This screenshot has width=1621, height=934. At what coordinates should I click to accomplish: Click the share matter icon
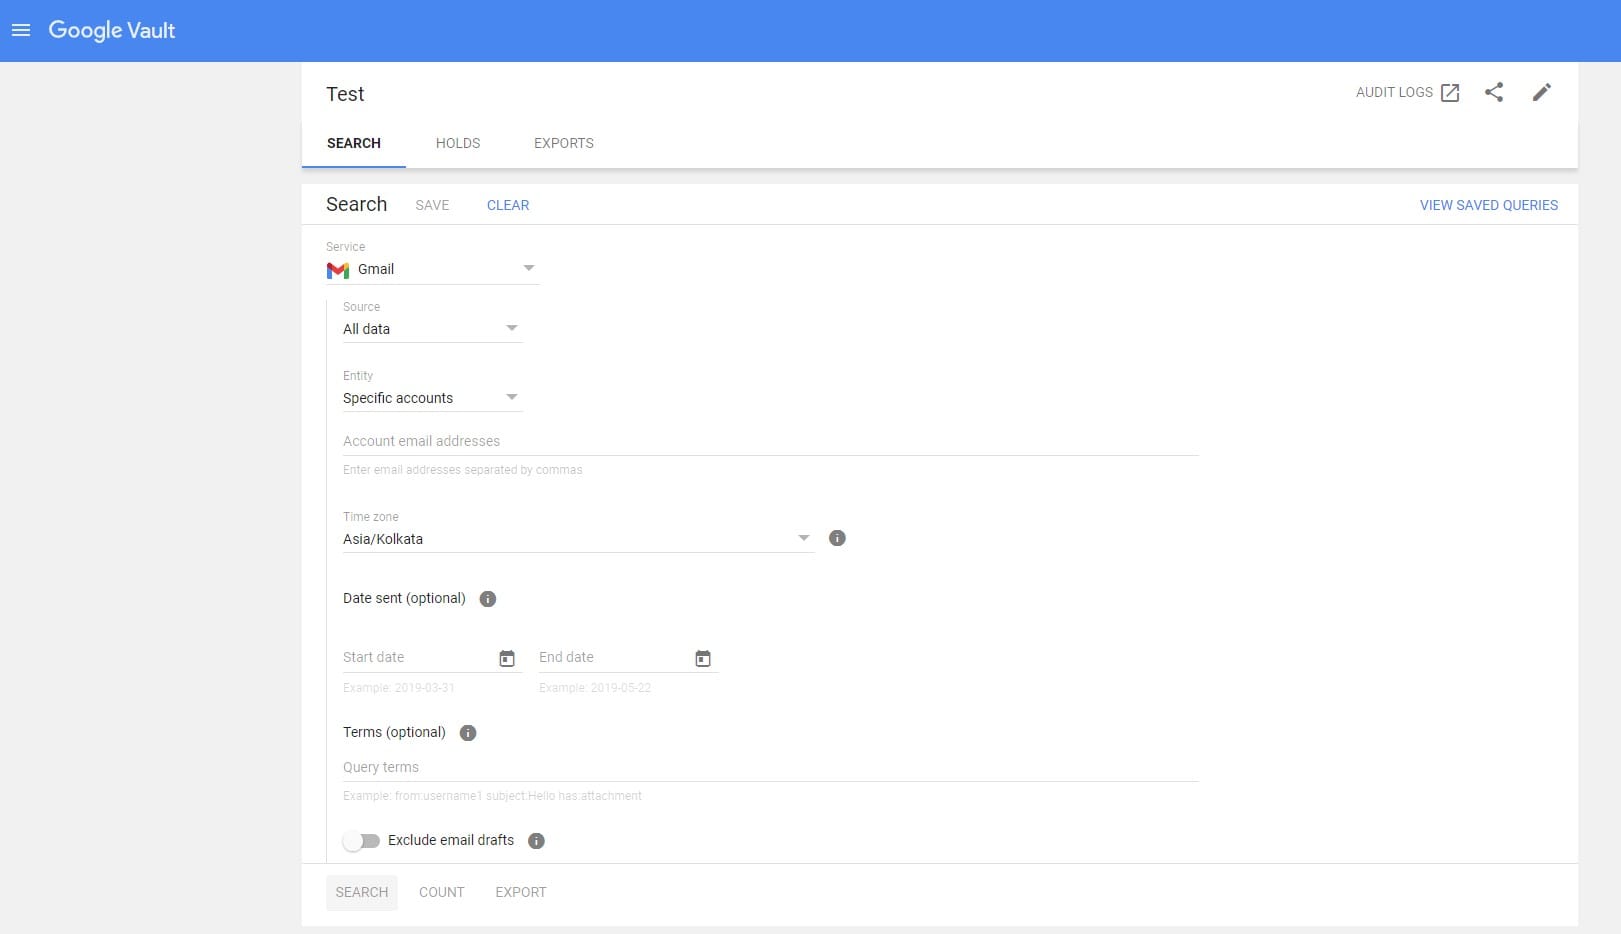[1493, 92]
